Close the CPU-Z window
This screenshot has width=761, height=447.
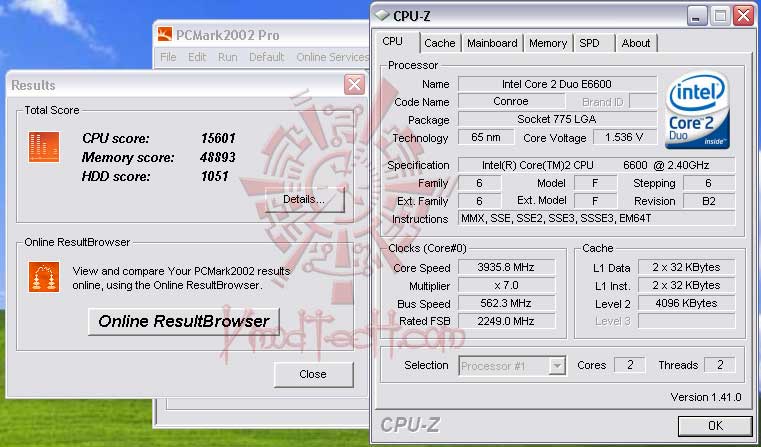tap(744, 16)
